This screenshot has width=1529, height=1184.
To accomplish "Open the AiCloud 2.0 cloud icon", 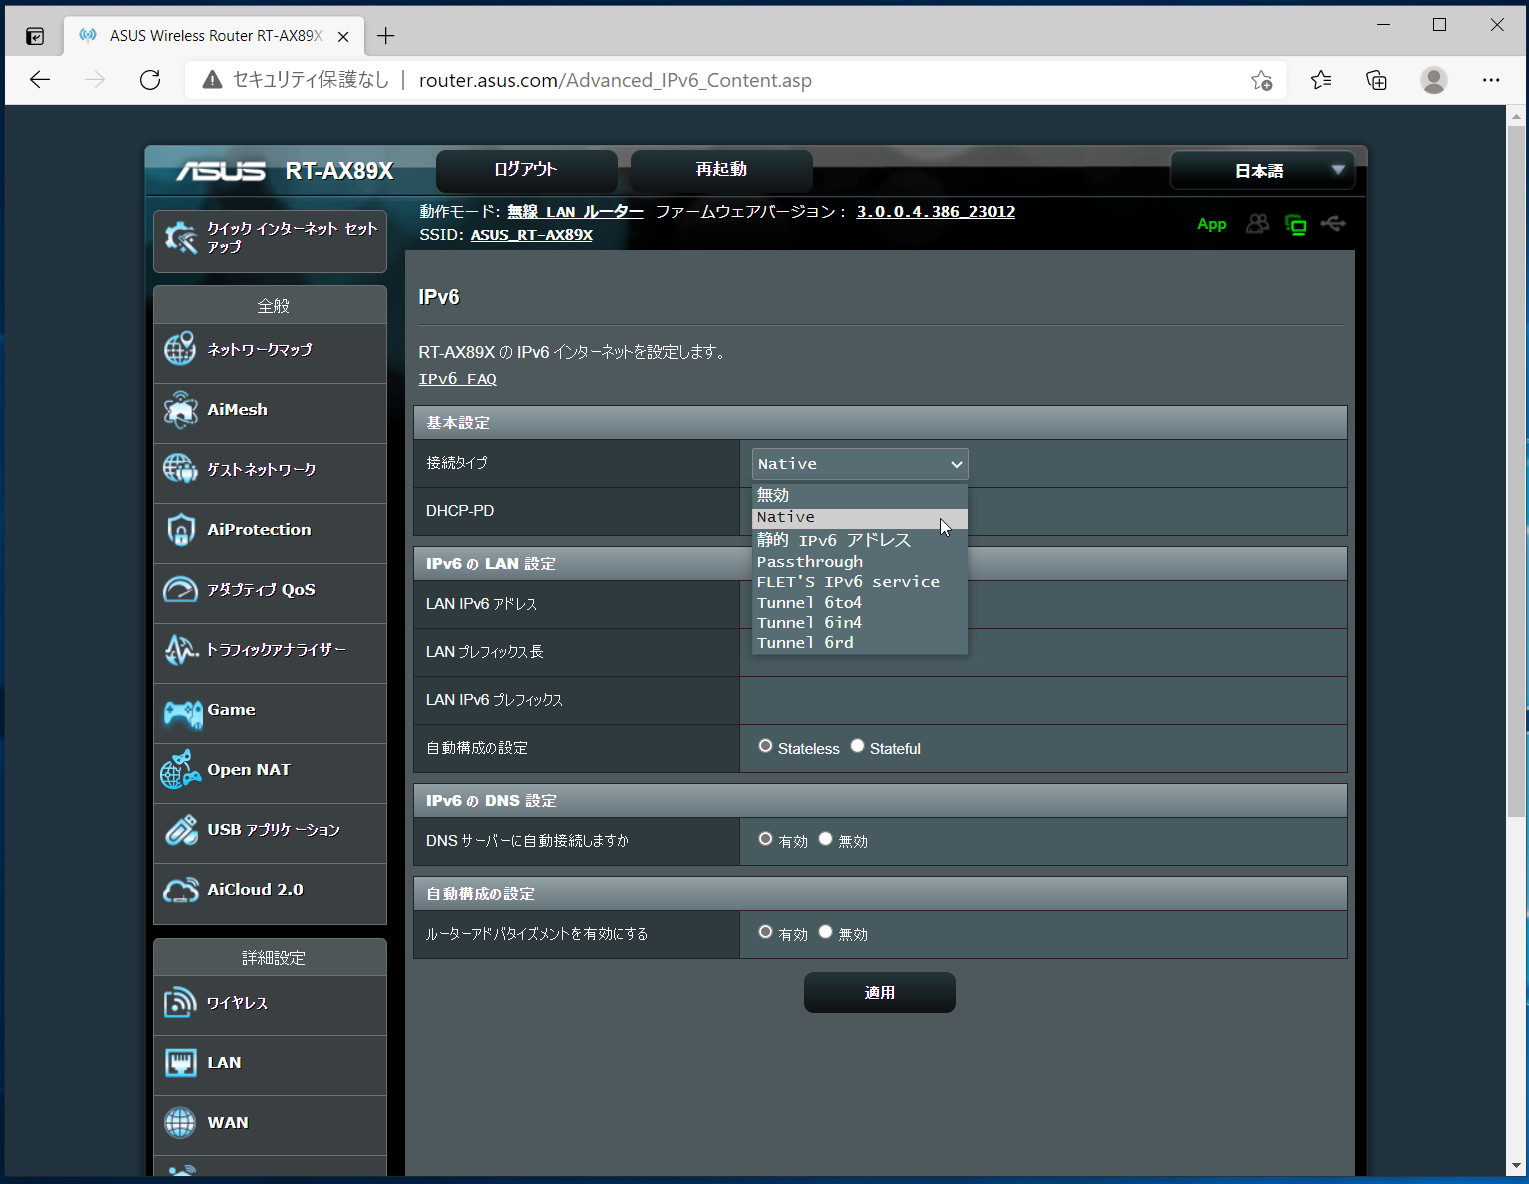I will tap(181, 890).
